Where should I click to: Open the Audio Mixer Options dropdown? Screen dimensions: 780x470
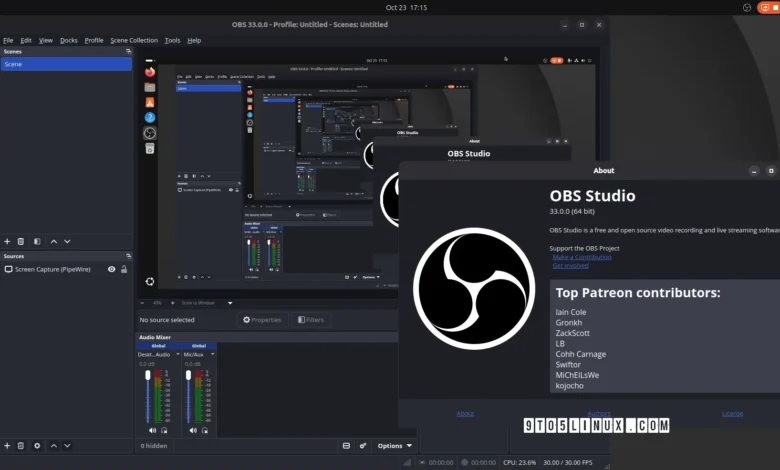coord(394,446)
